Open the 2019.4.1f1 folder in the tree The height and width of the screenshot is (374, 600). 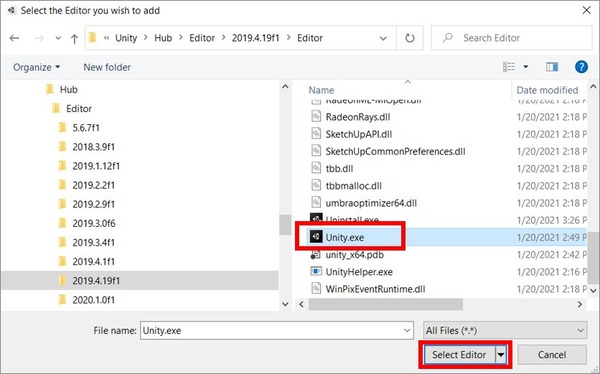pos(94,262)
